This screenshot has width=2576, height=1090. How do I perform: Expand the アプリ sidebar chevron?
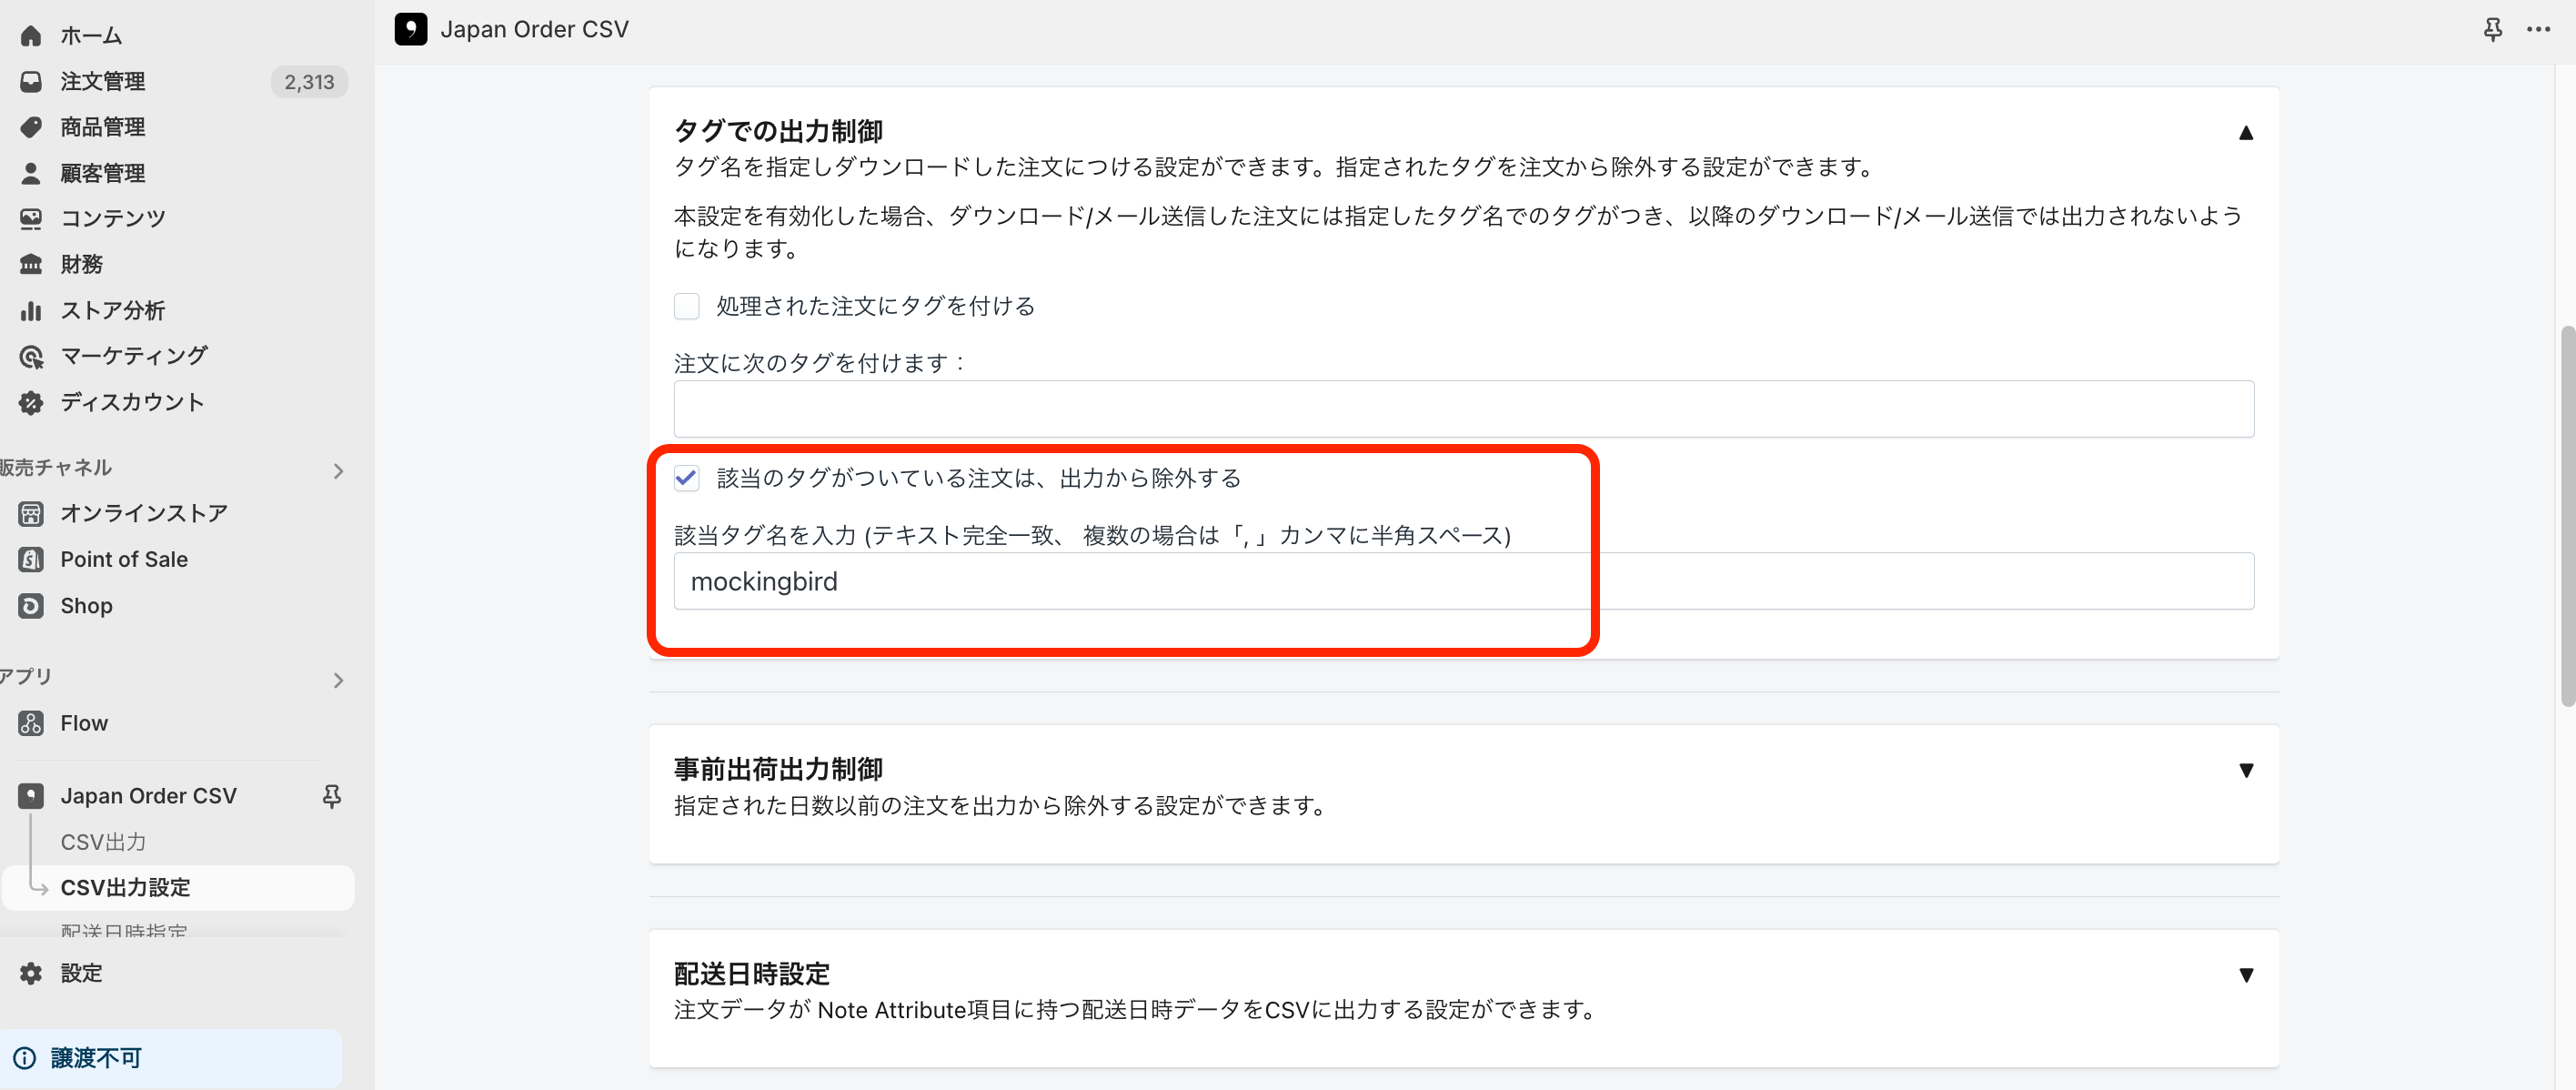(338, 681)
